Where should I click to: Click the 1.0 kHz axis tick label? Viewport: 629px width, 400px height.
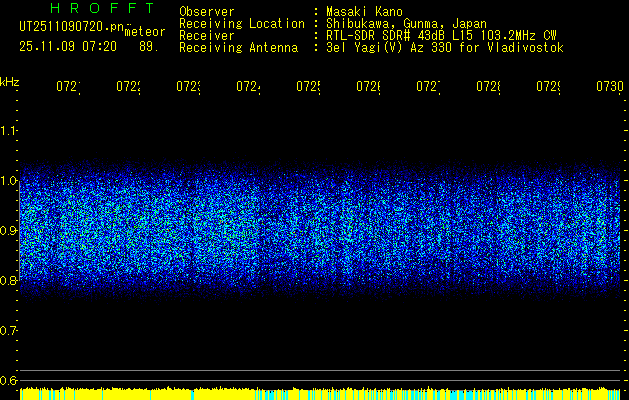(9, 180)
